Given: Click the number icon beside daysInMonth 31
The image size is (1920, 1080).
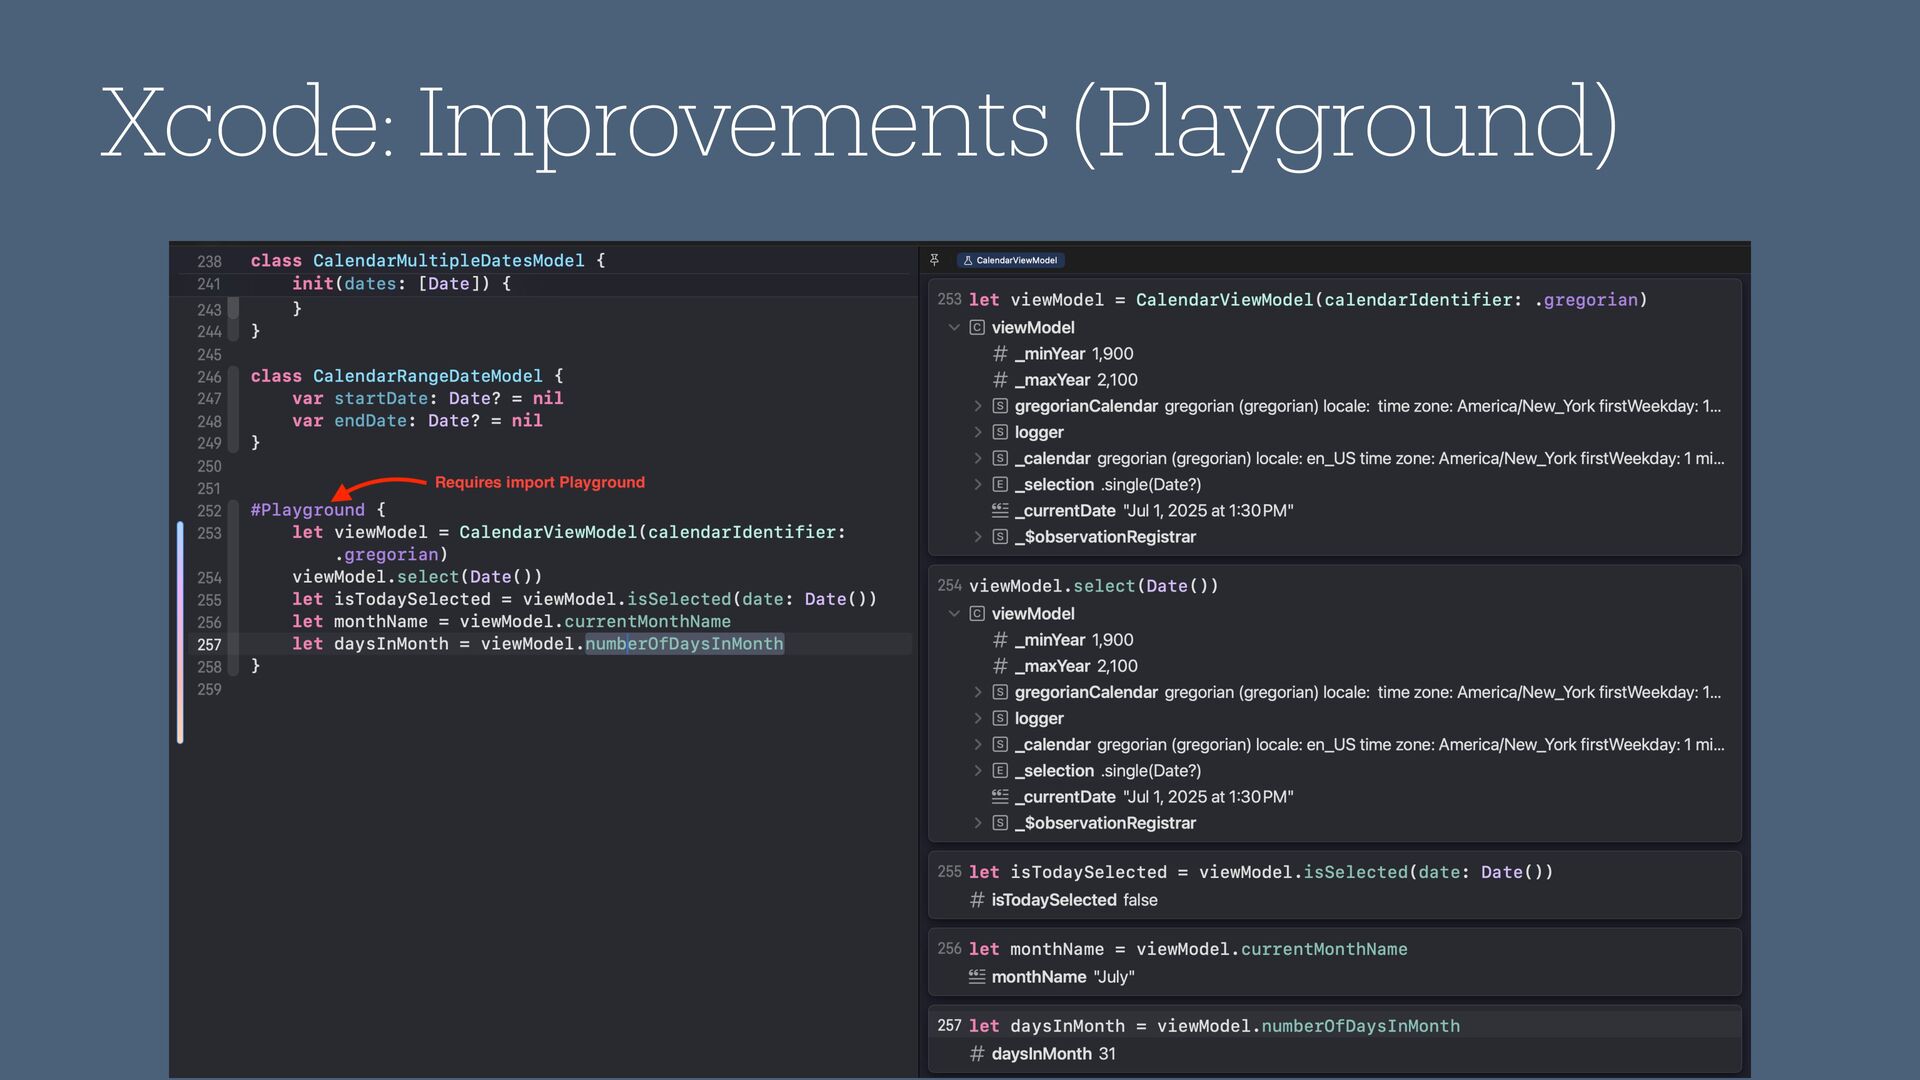Looking at the screenshot, I should click(977, 1053).
